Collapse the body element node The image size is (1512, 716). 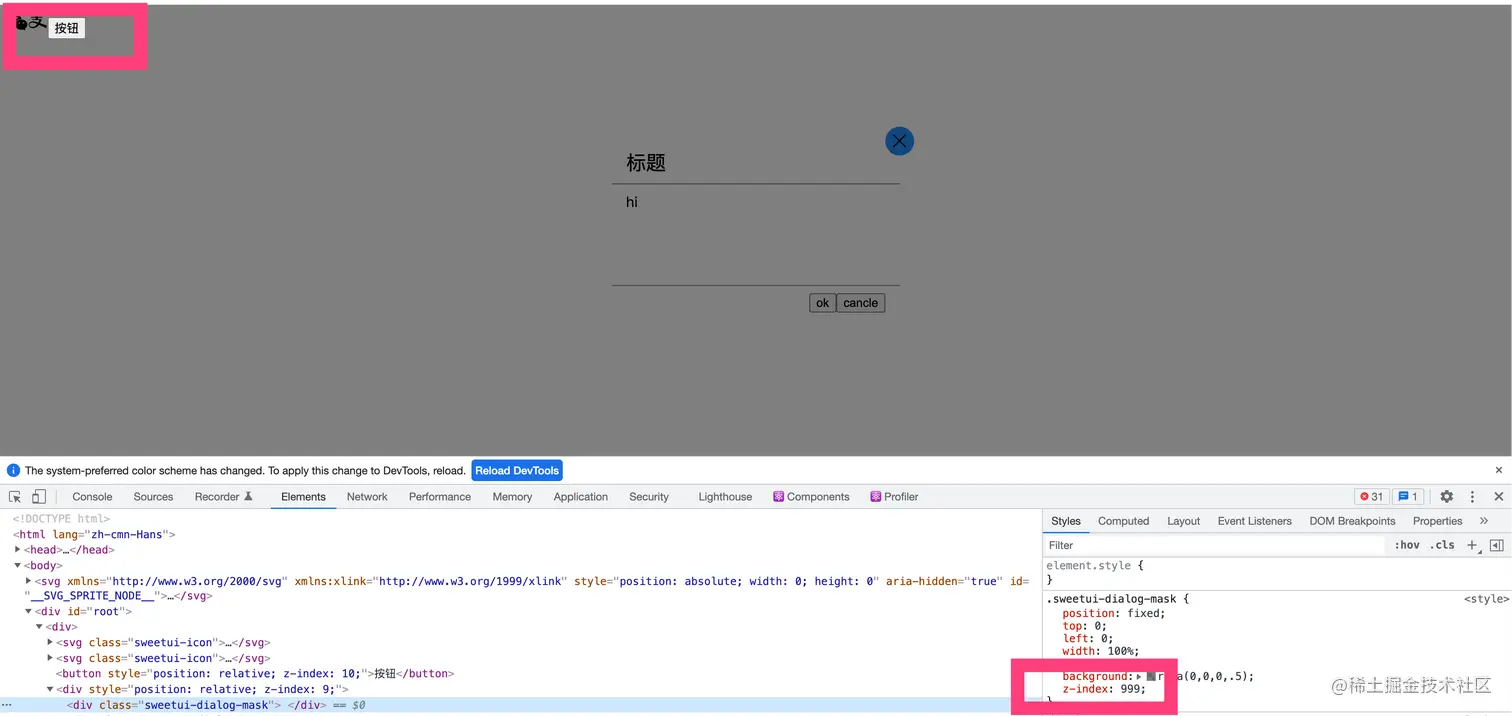pyautogui.click(x=18, y=565)
